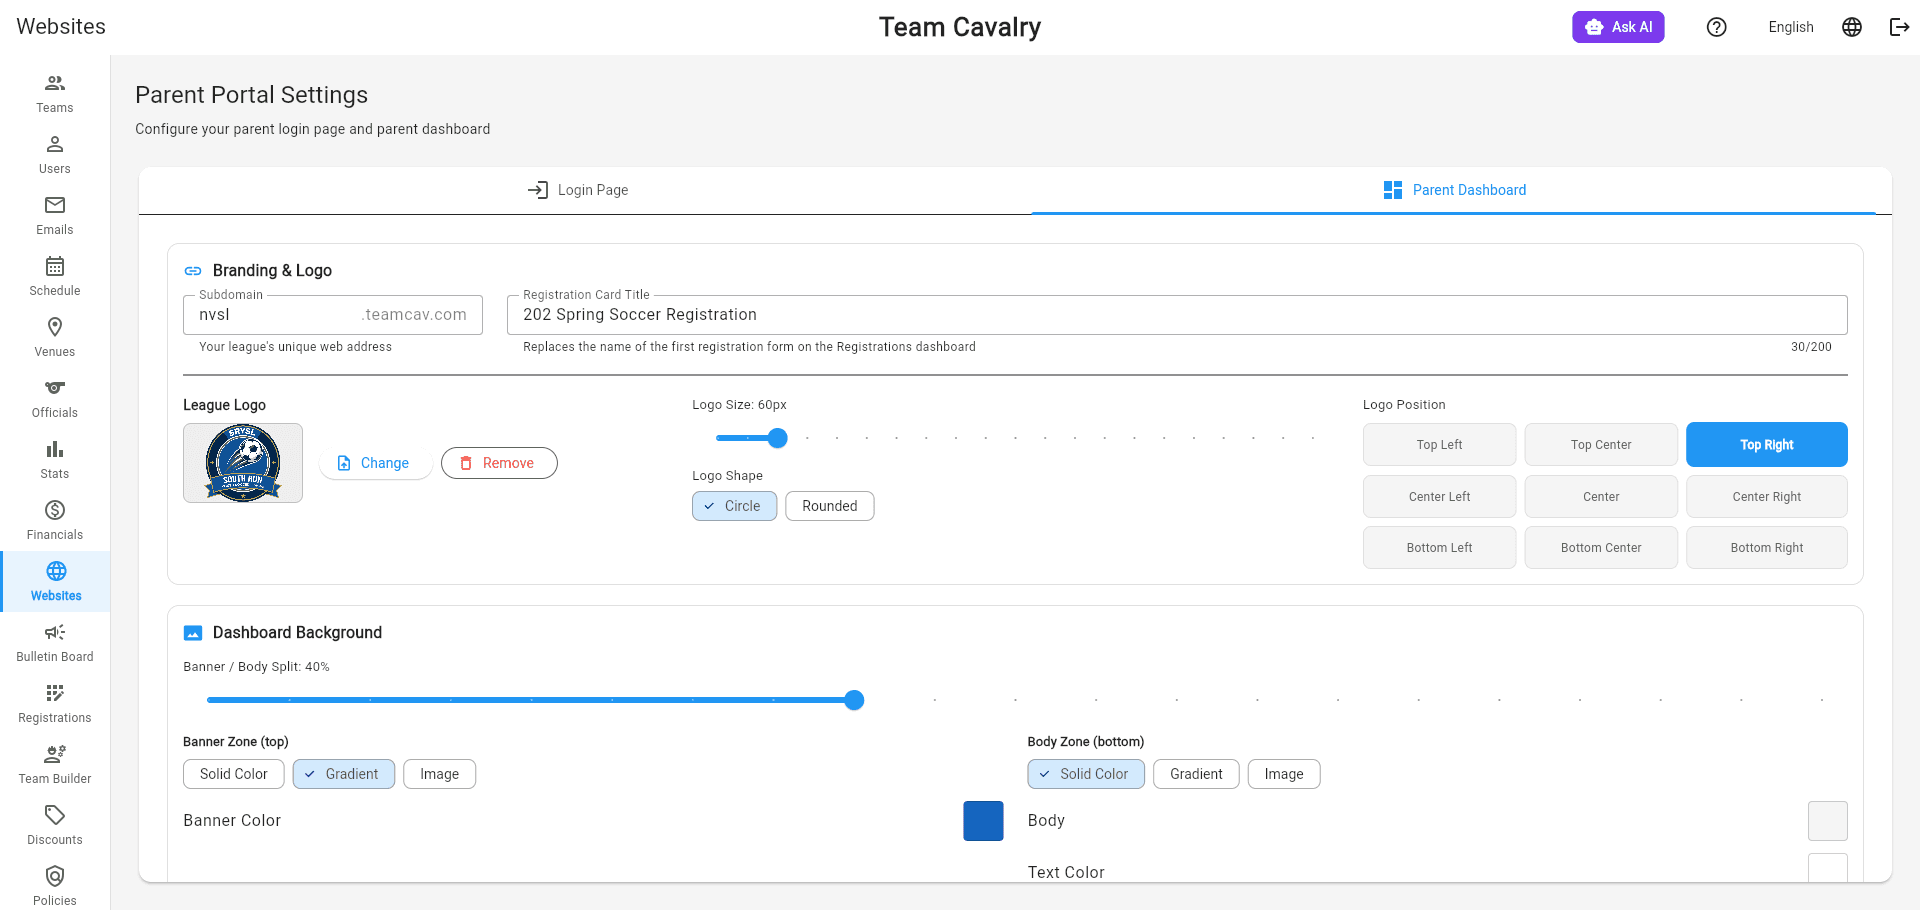
Task: Open the Emails envelope icon
Action: pyautogui.click(x=55, y=205)
